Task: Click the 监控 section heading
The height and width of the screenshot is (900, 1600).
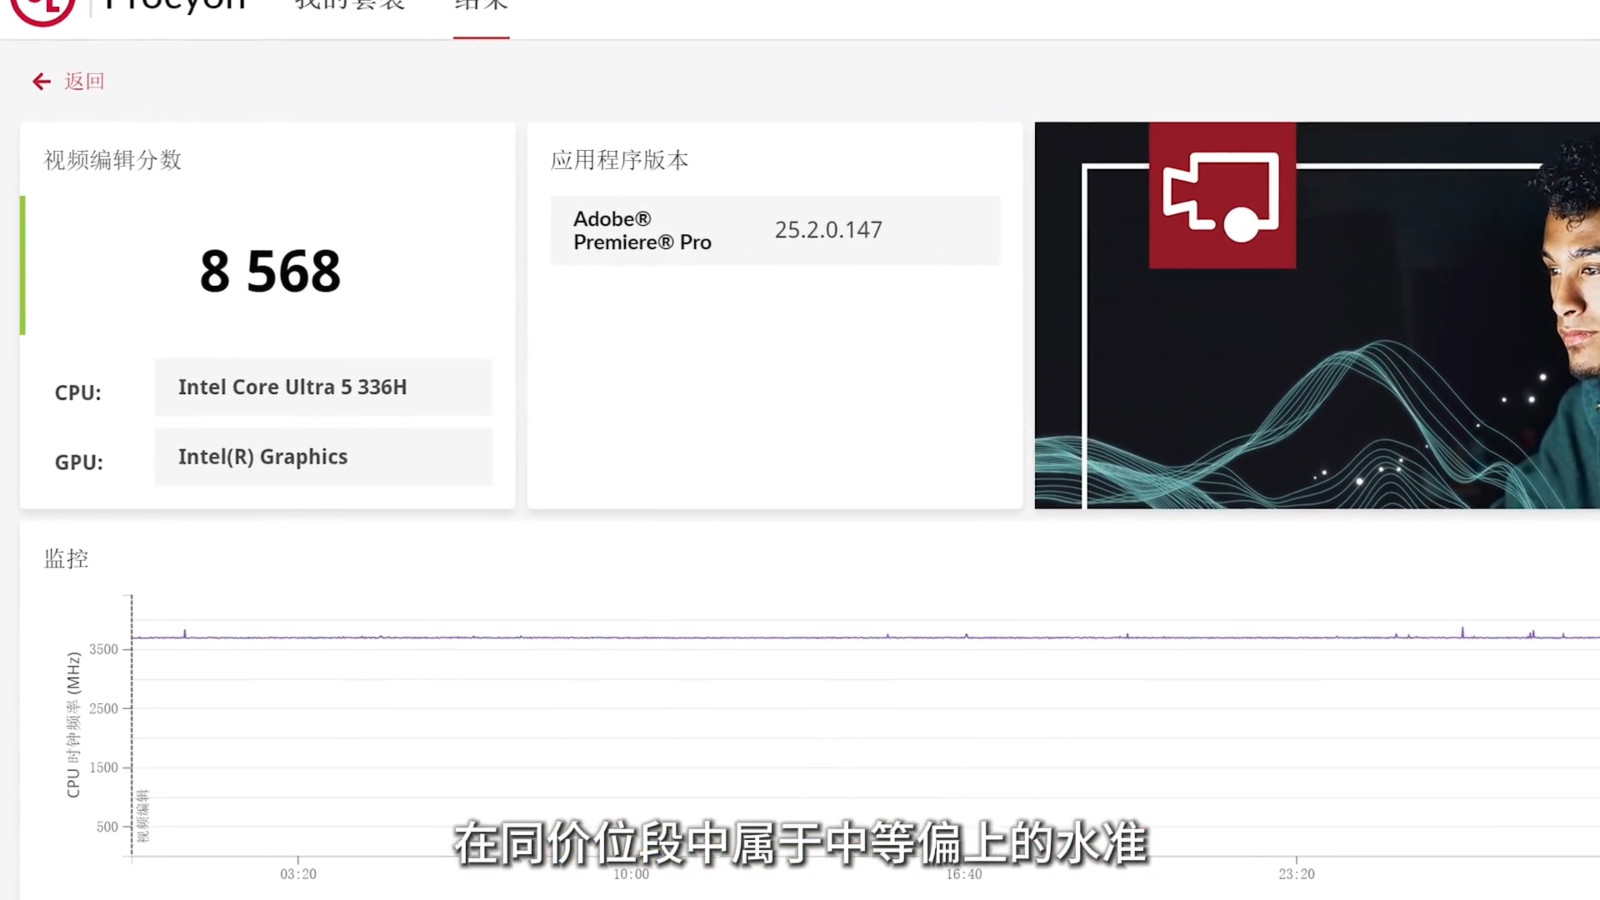Action: (66, 559)
